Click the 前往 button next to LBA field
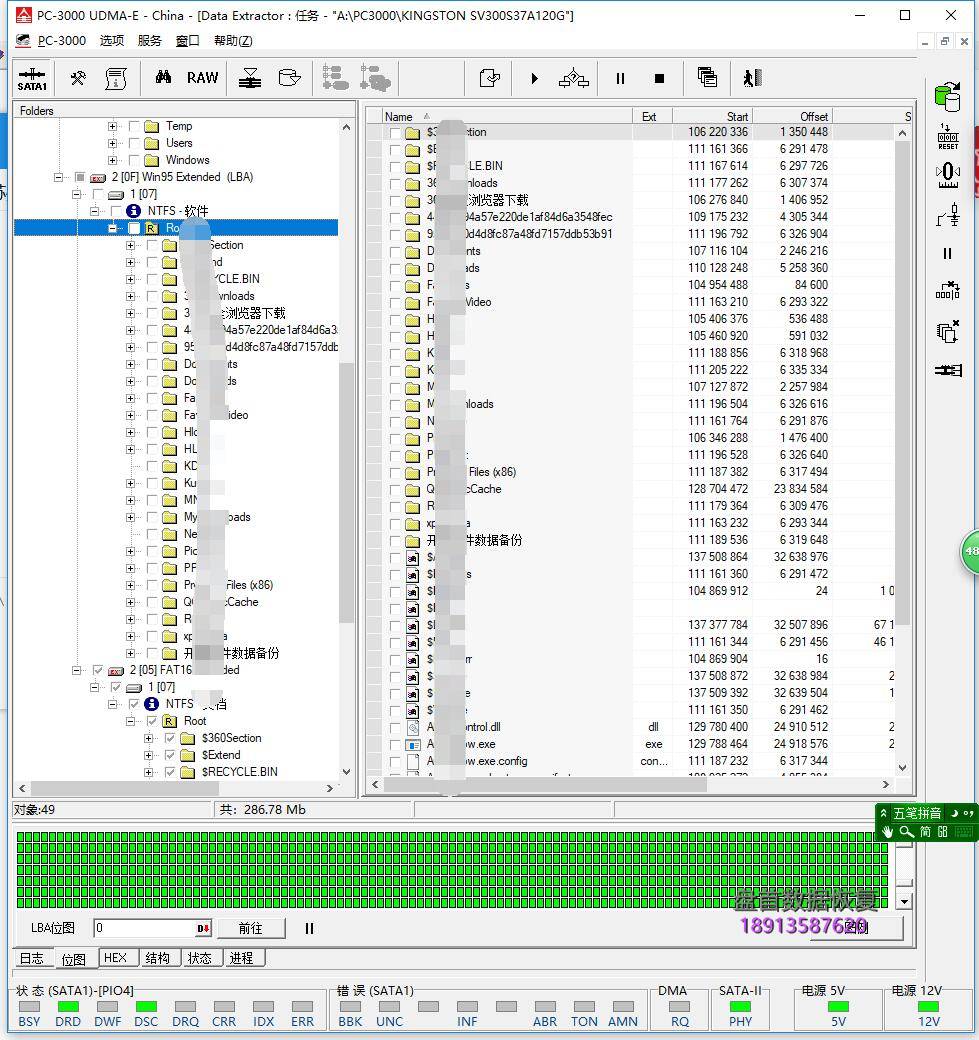Screen dimensions: 979x1040 pyautogui.click(x=250, y=928)
